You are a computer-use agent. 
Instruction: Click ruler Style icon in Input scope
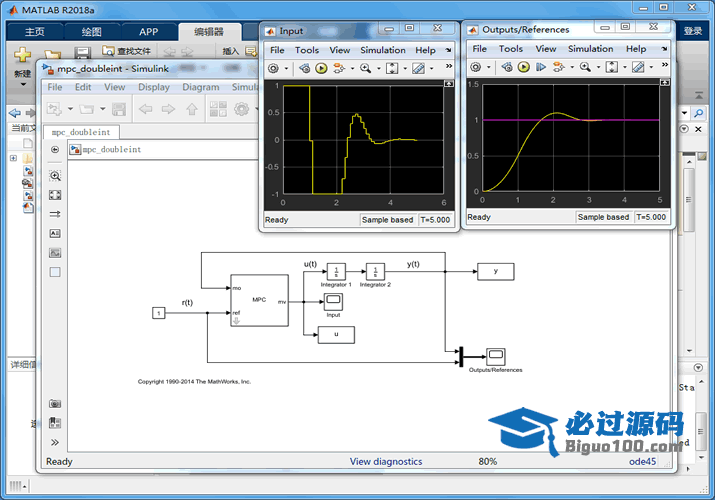418,68
